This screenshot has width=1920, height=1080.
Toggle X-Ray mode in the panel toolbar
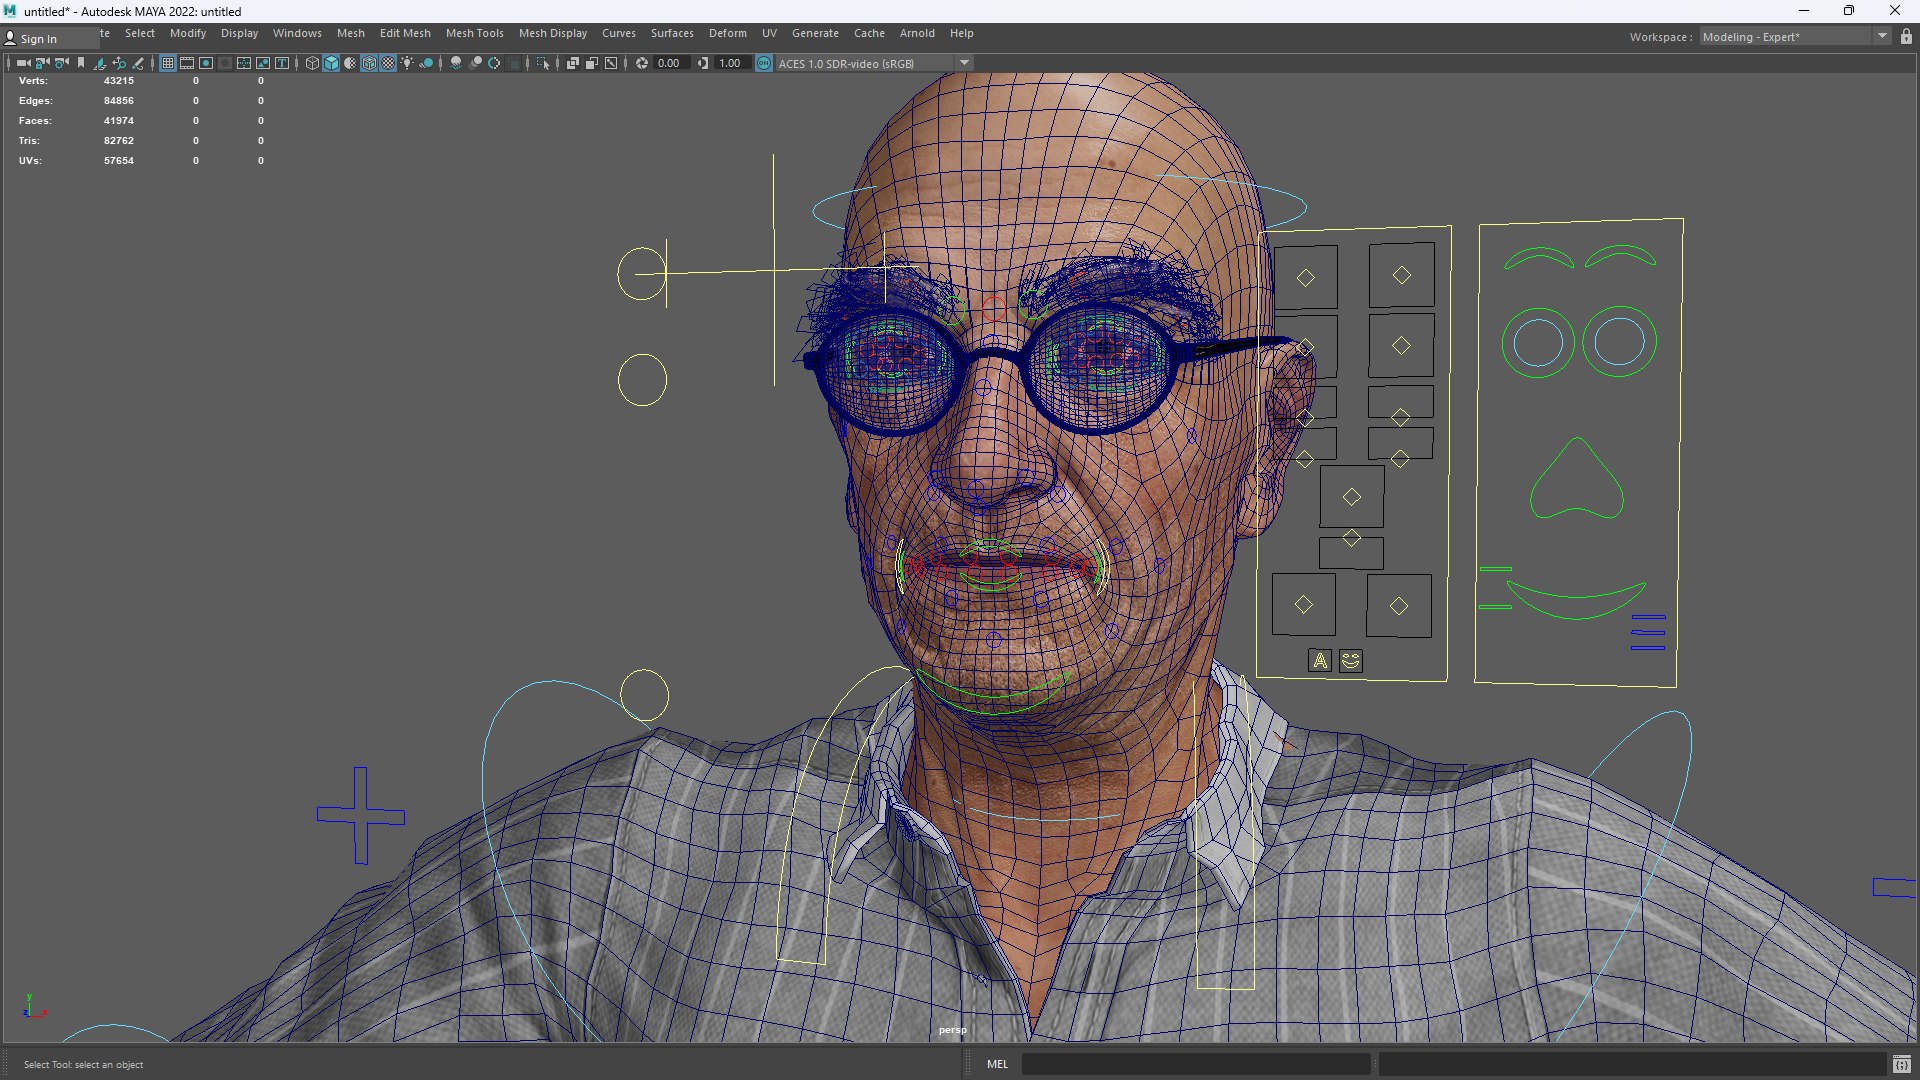click(573, 63)
